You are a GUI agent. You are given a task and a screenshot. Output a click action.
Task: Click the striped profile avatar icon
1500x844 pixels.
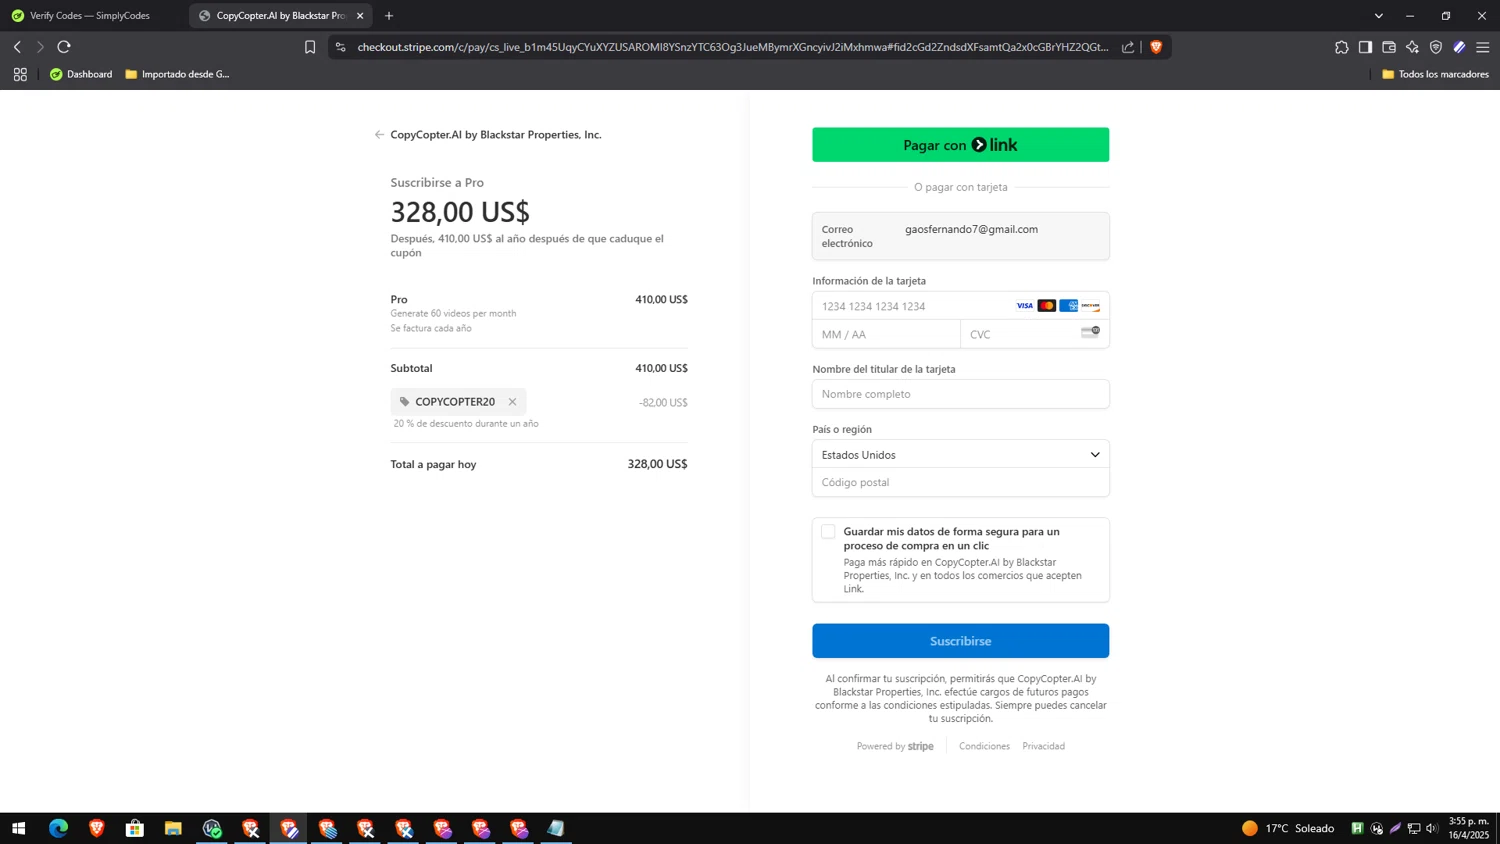[x=1459, y=47]
